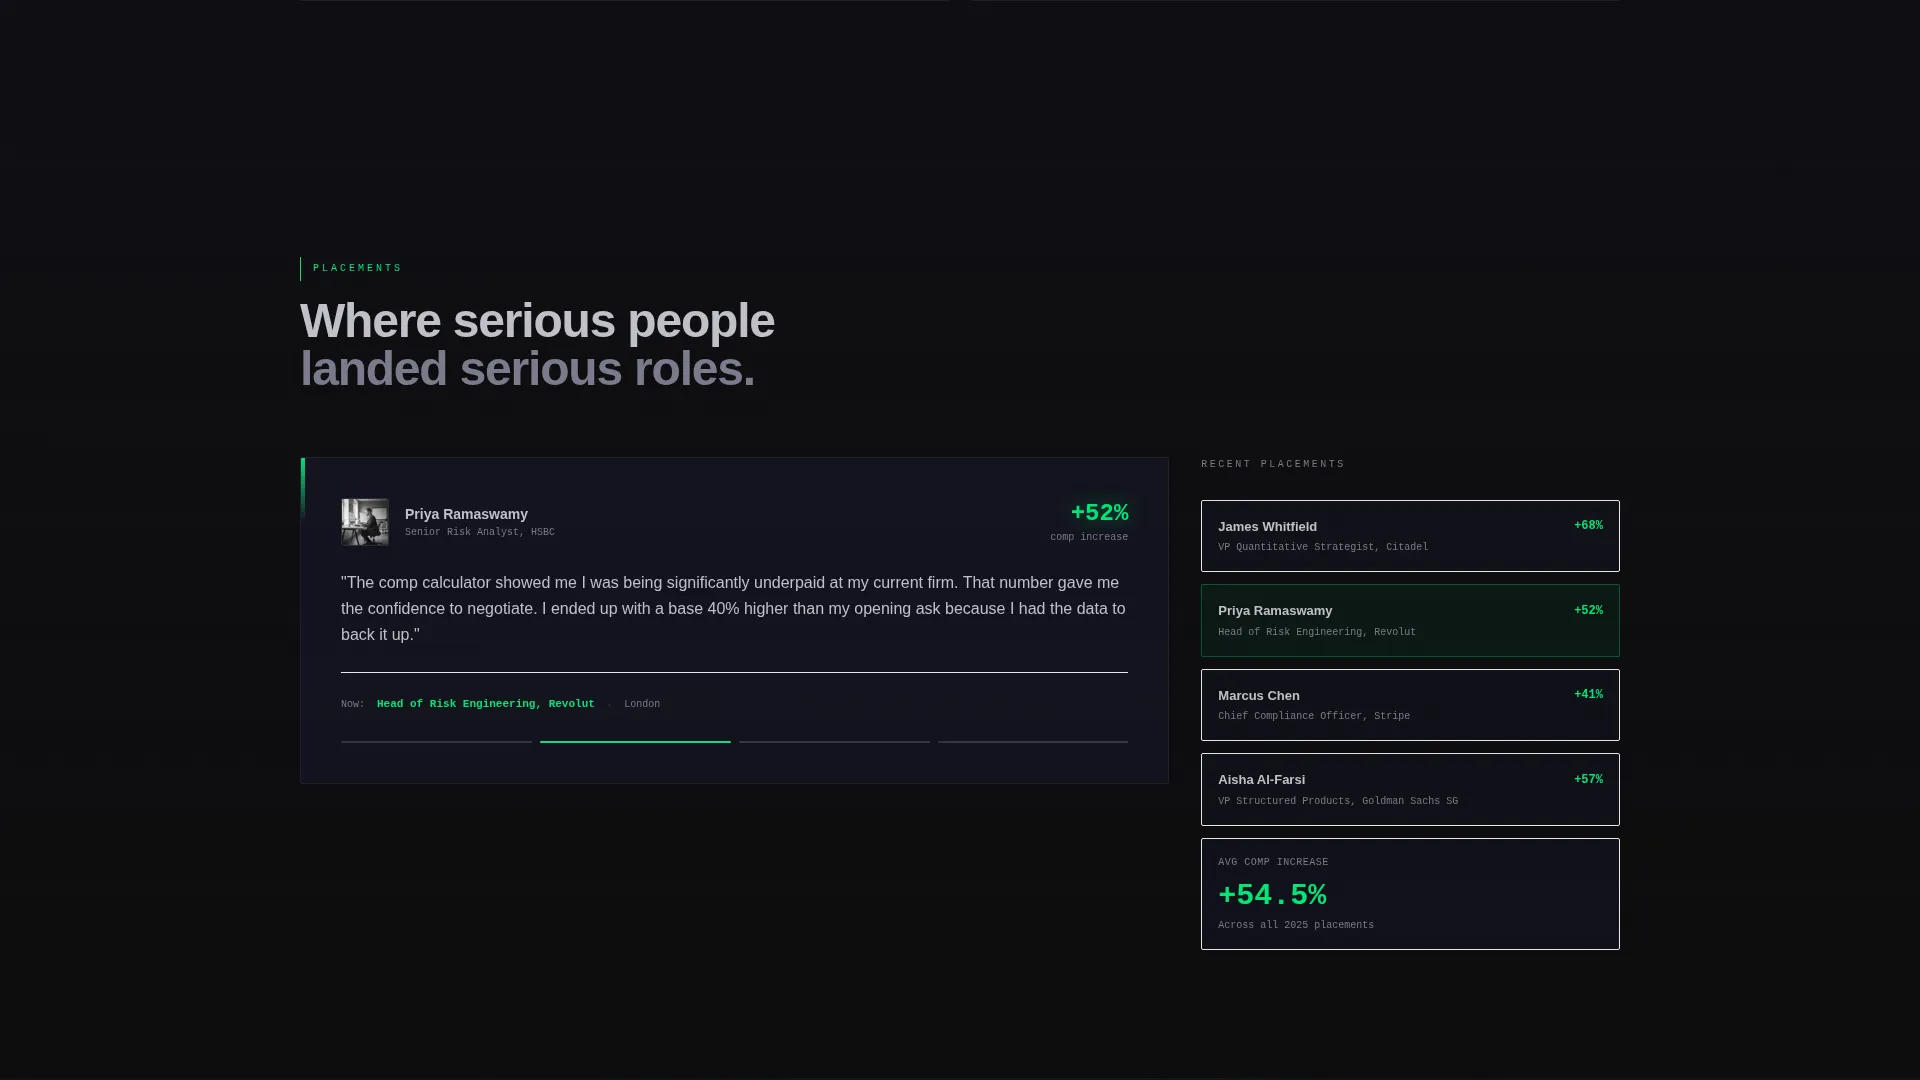This screenshot has height=1080, width=1920.
Task: Click the 'Where serious people' headline
Action: click(537, 321)
